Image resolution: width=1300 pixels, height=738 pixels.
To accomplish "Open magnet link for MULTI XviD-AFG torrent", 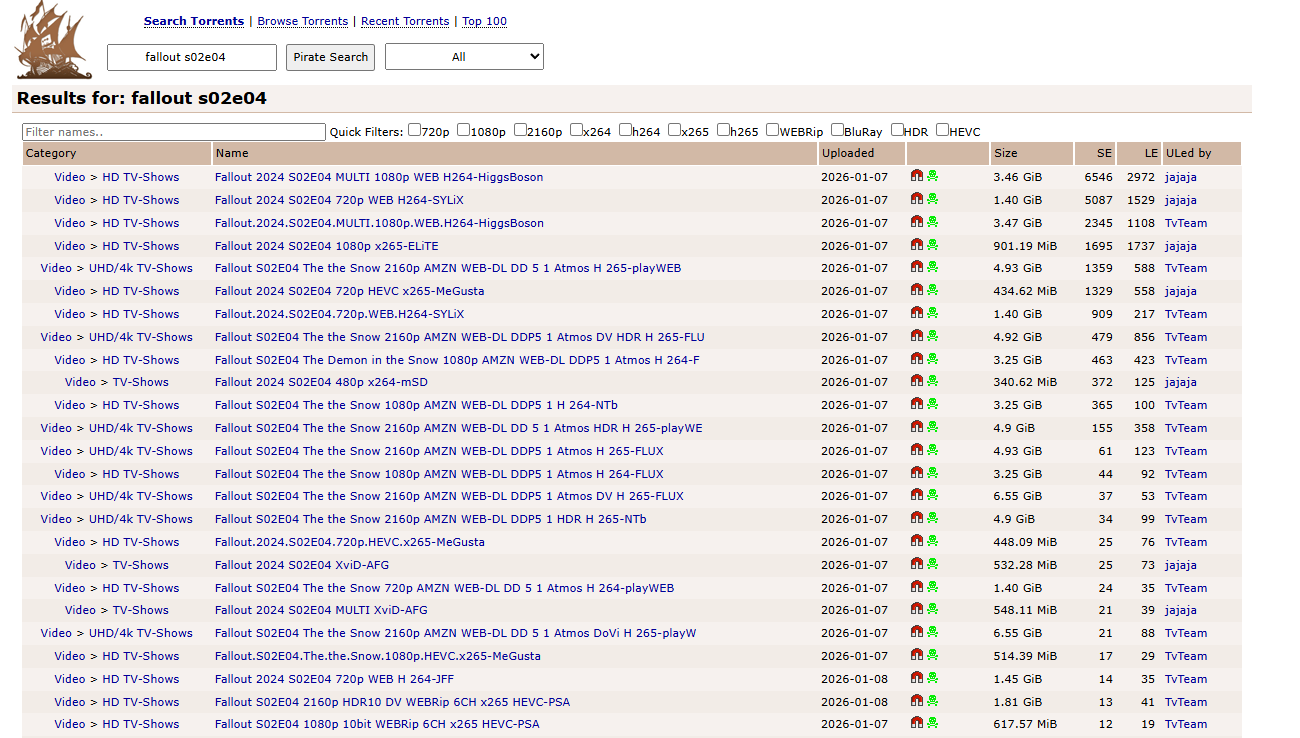I will point(916,609).
